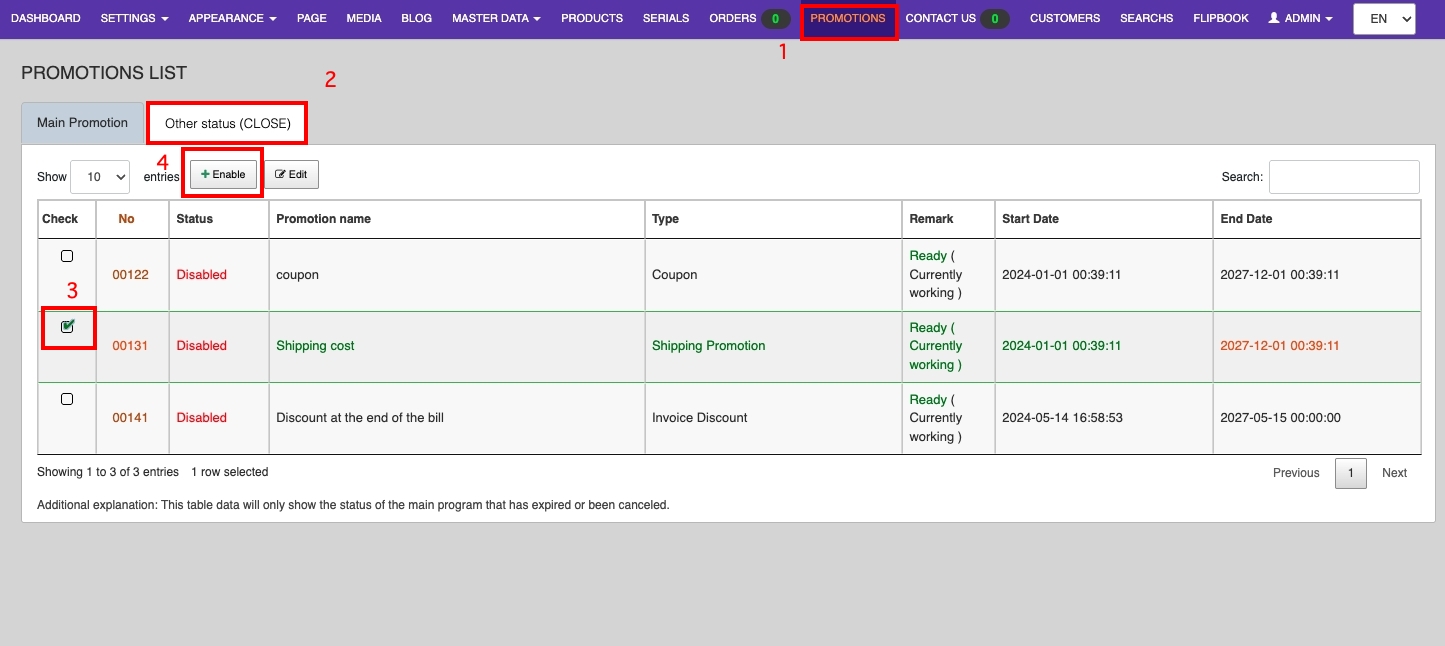
Task: Expand the Master Data menu
Action: coord(496,18)
